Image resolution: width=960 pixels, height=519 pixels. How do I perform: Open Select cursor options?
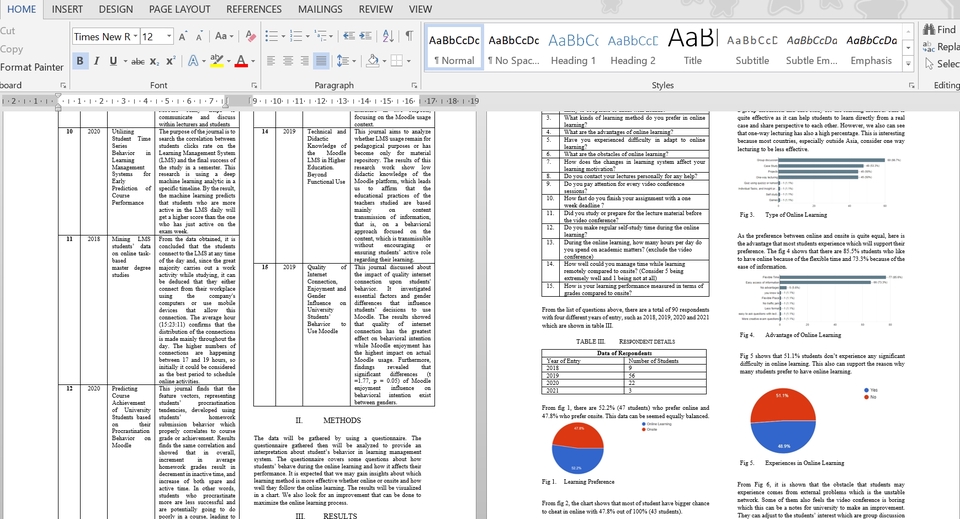tap(942, 64)
